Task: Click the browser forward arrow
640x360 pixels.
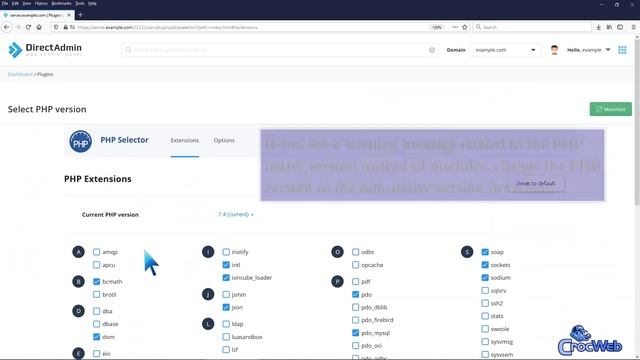Action: click(x=18, y=27)
